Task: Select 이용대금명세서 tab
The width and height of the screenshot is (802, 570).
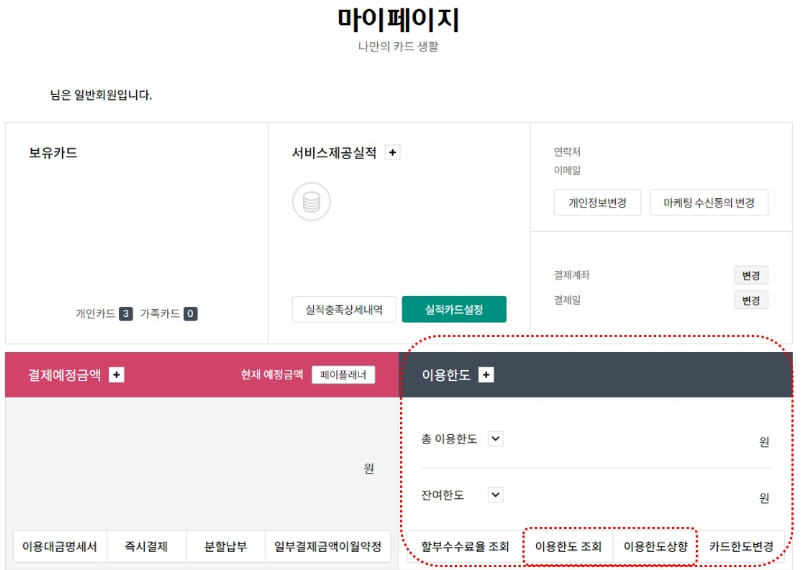Action: click(60, 546)
